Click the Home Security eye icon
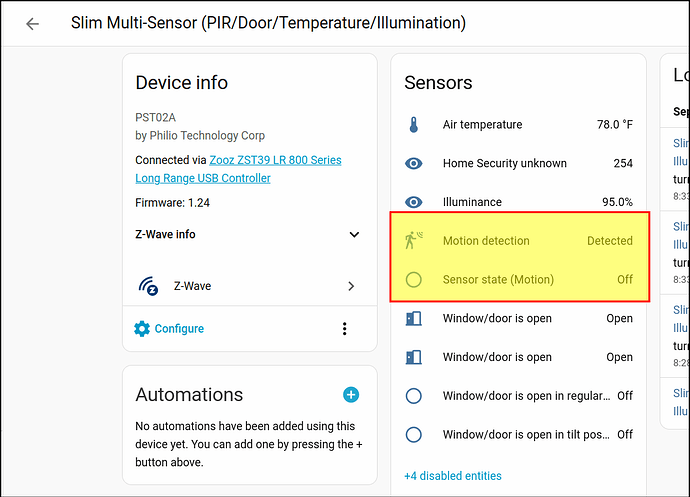This screenshot has height=497, width=690. pos(414,163)
